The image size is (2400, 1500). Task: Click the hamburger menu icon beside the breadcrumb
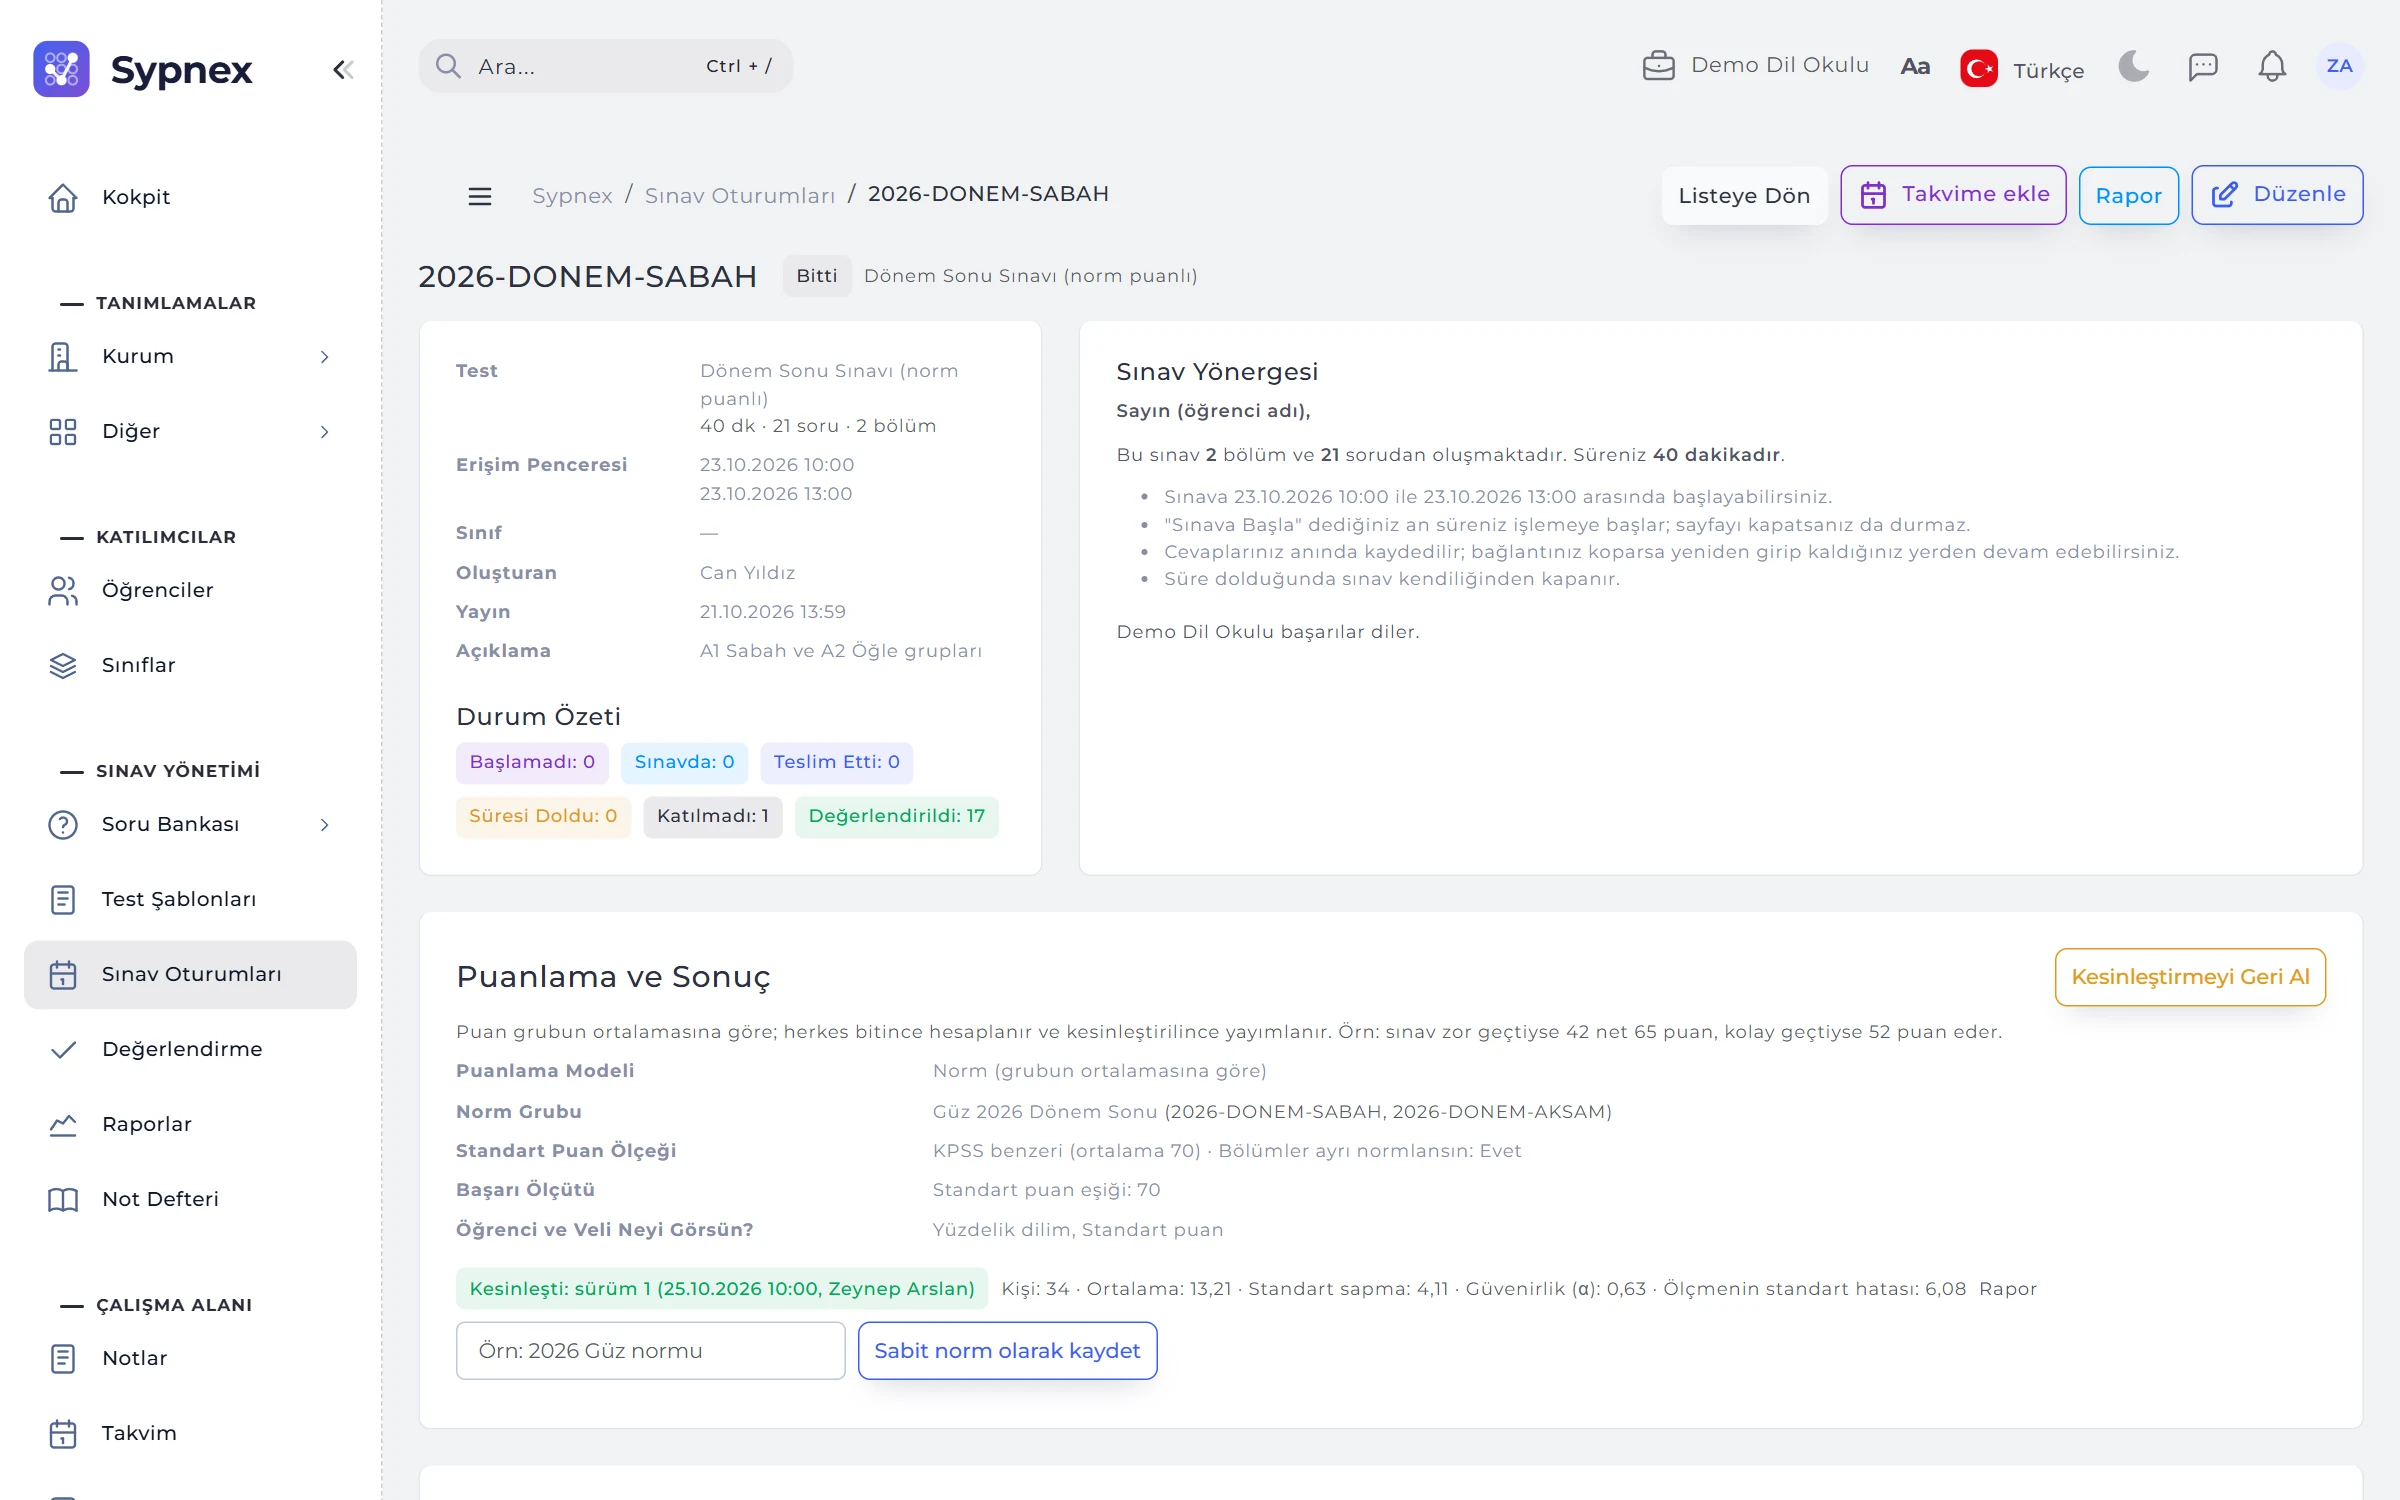(480, 196)
